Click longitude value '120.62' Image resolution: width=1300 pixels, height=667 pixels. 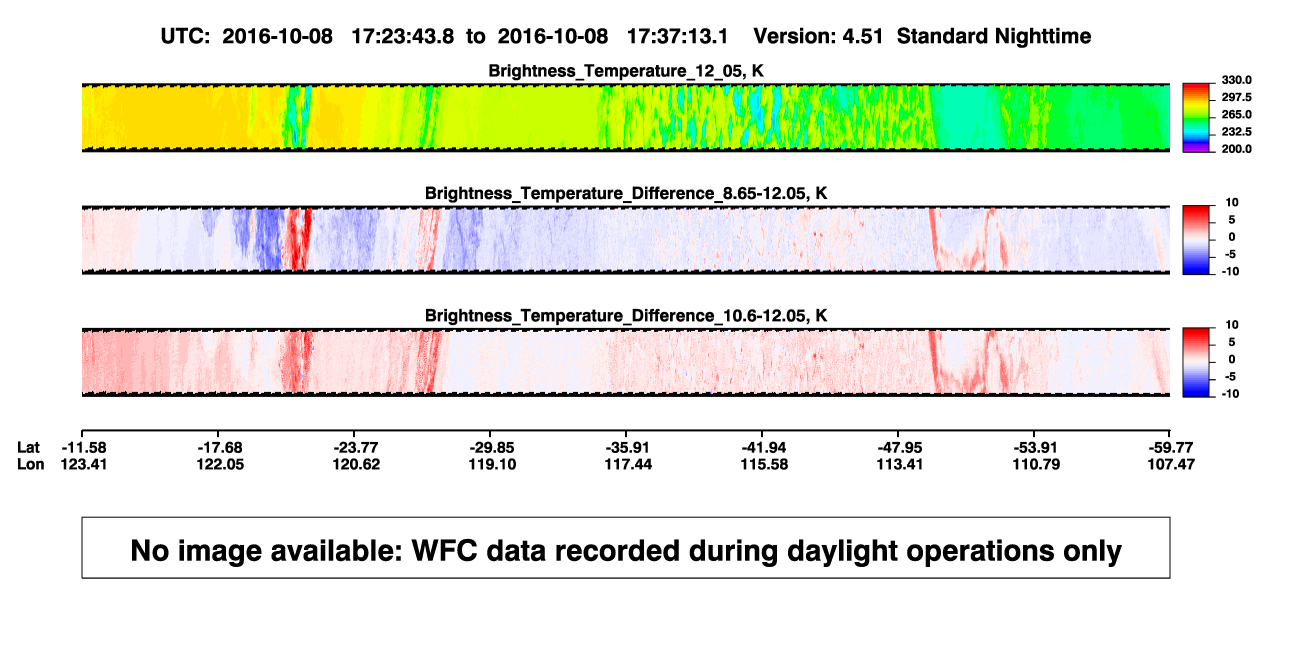coord(355,464)
